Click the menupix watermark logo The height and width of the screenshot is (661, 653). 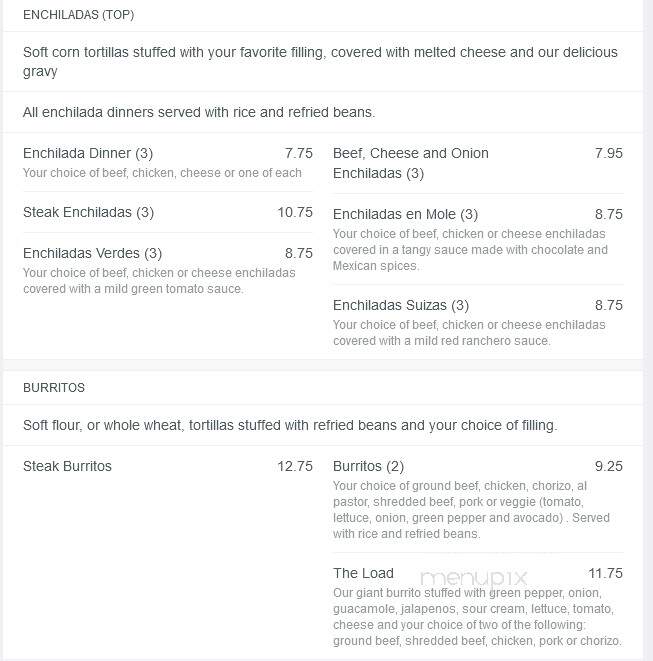tap(473, 577)
